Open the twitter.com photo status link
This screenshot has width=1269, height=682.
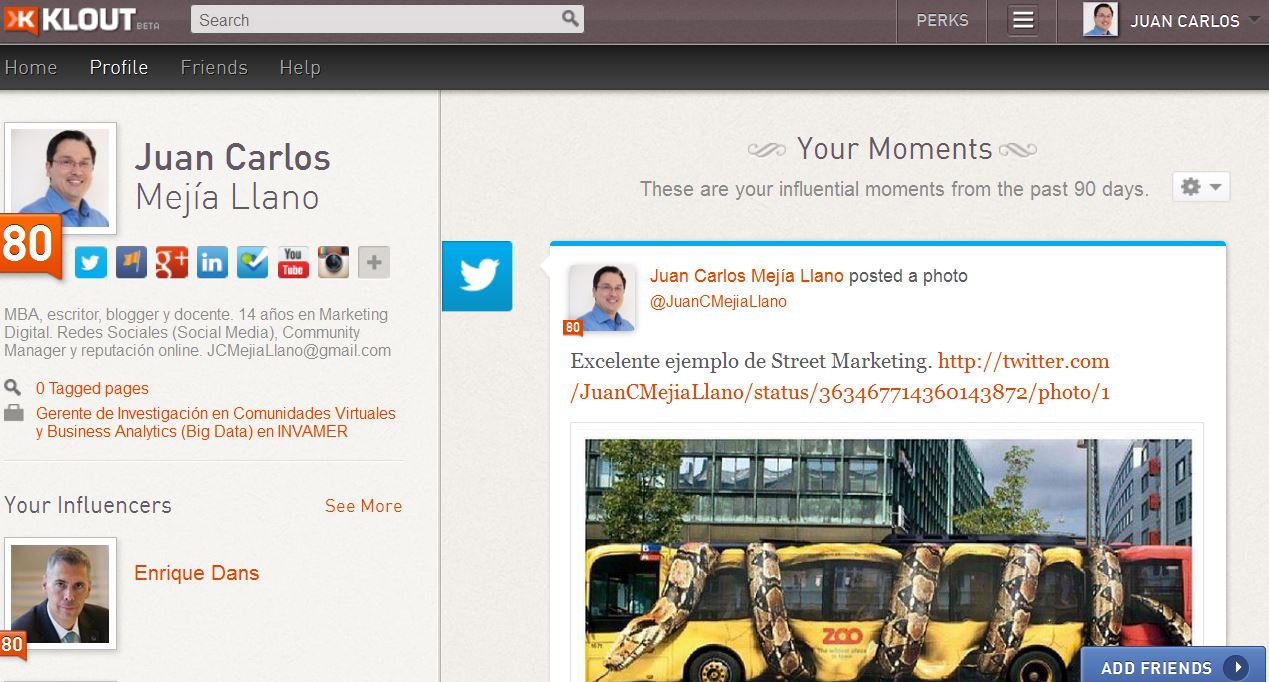point(840,377)
